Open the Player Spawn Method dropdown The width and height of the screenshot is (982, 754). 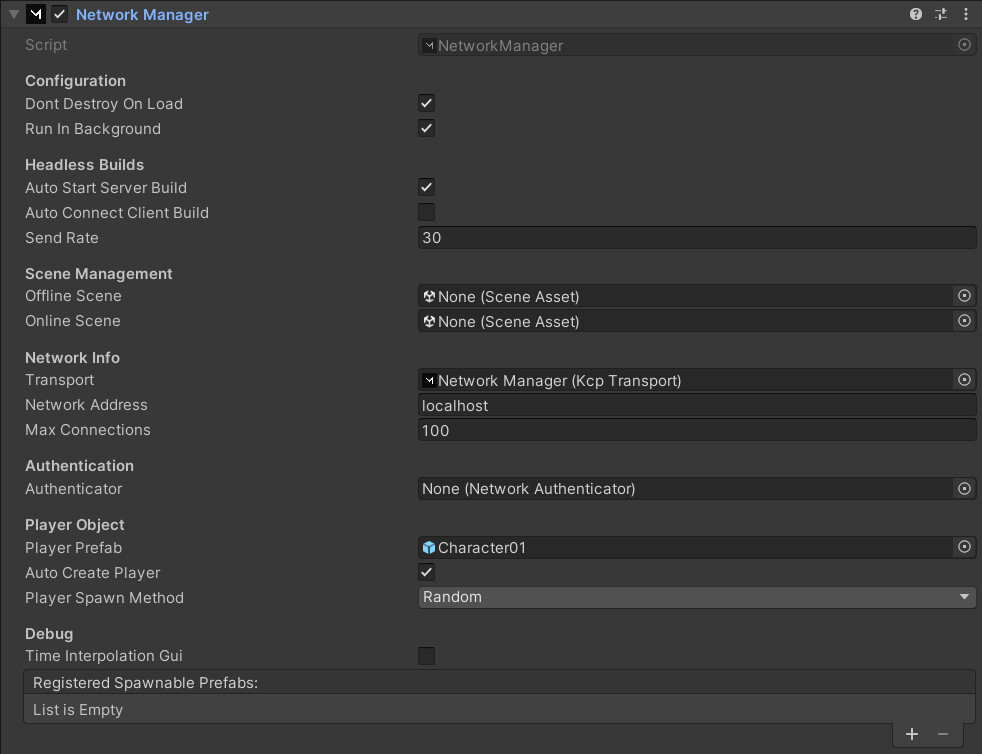coord(696,597)
